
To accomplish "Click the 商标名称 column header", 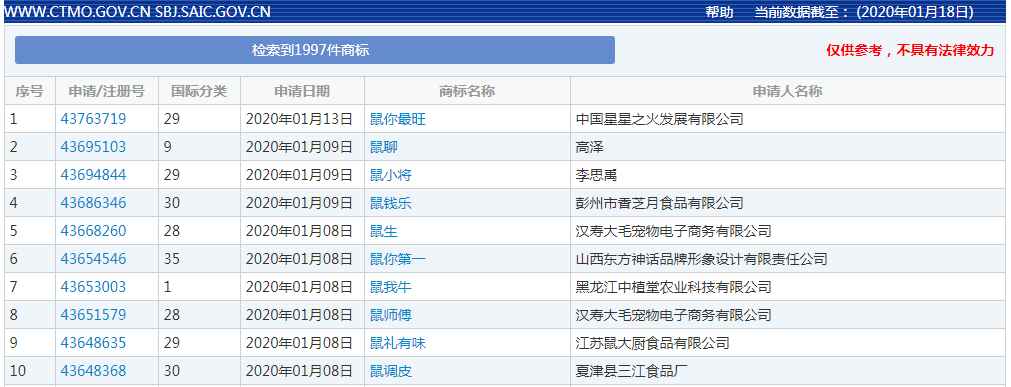I will 467,91.
